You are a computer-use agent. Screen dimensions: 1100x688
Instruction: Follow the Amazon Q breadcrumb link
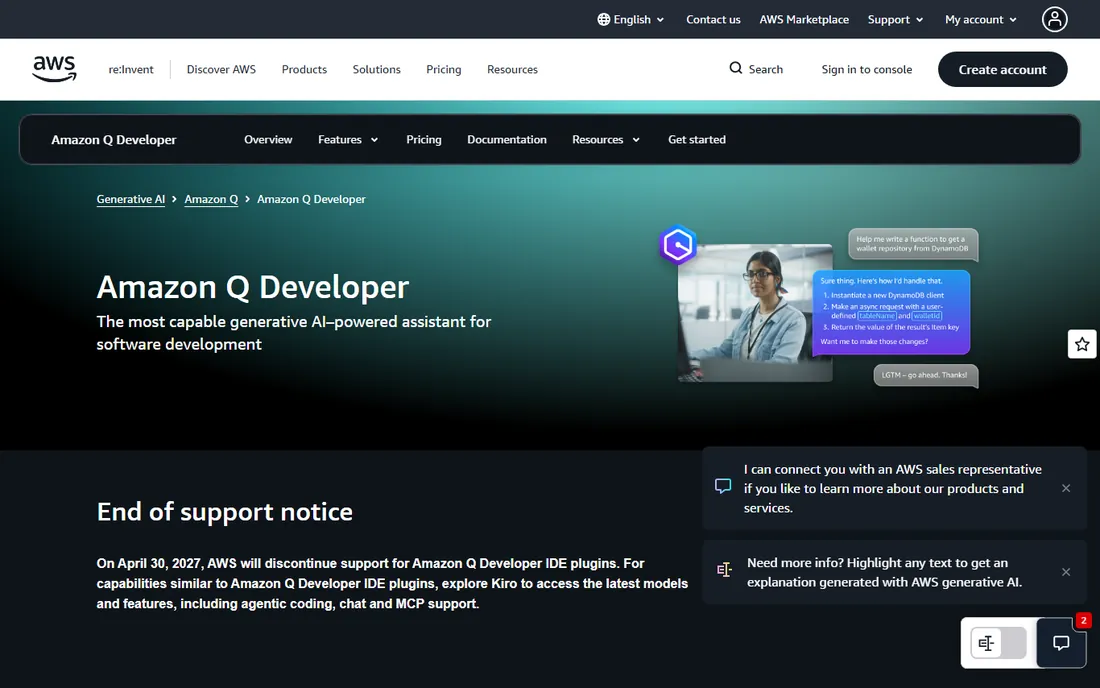tap(211, 199)
